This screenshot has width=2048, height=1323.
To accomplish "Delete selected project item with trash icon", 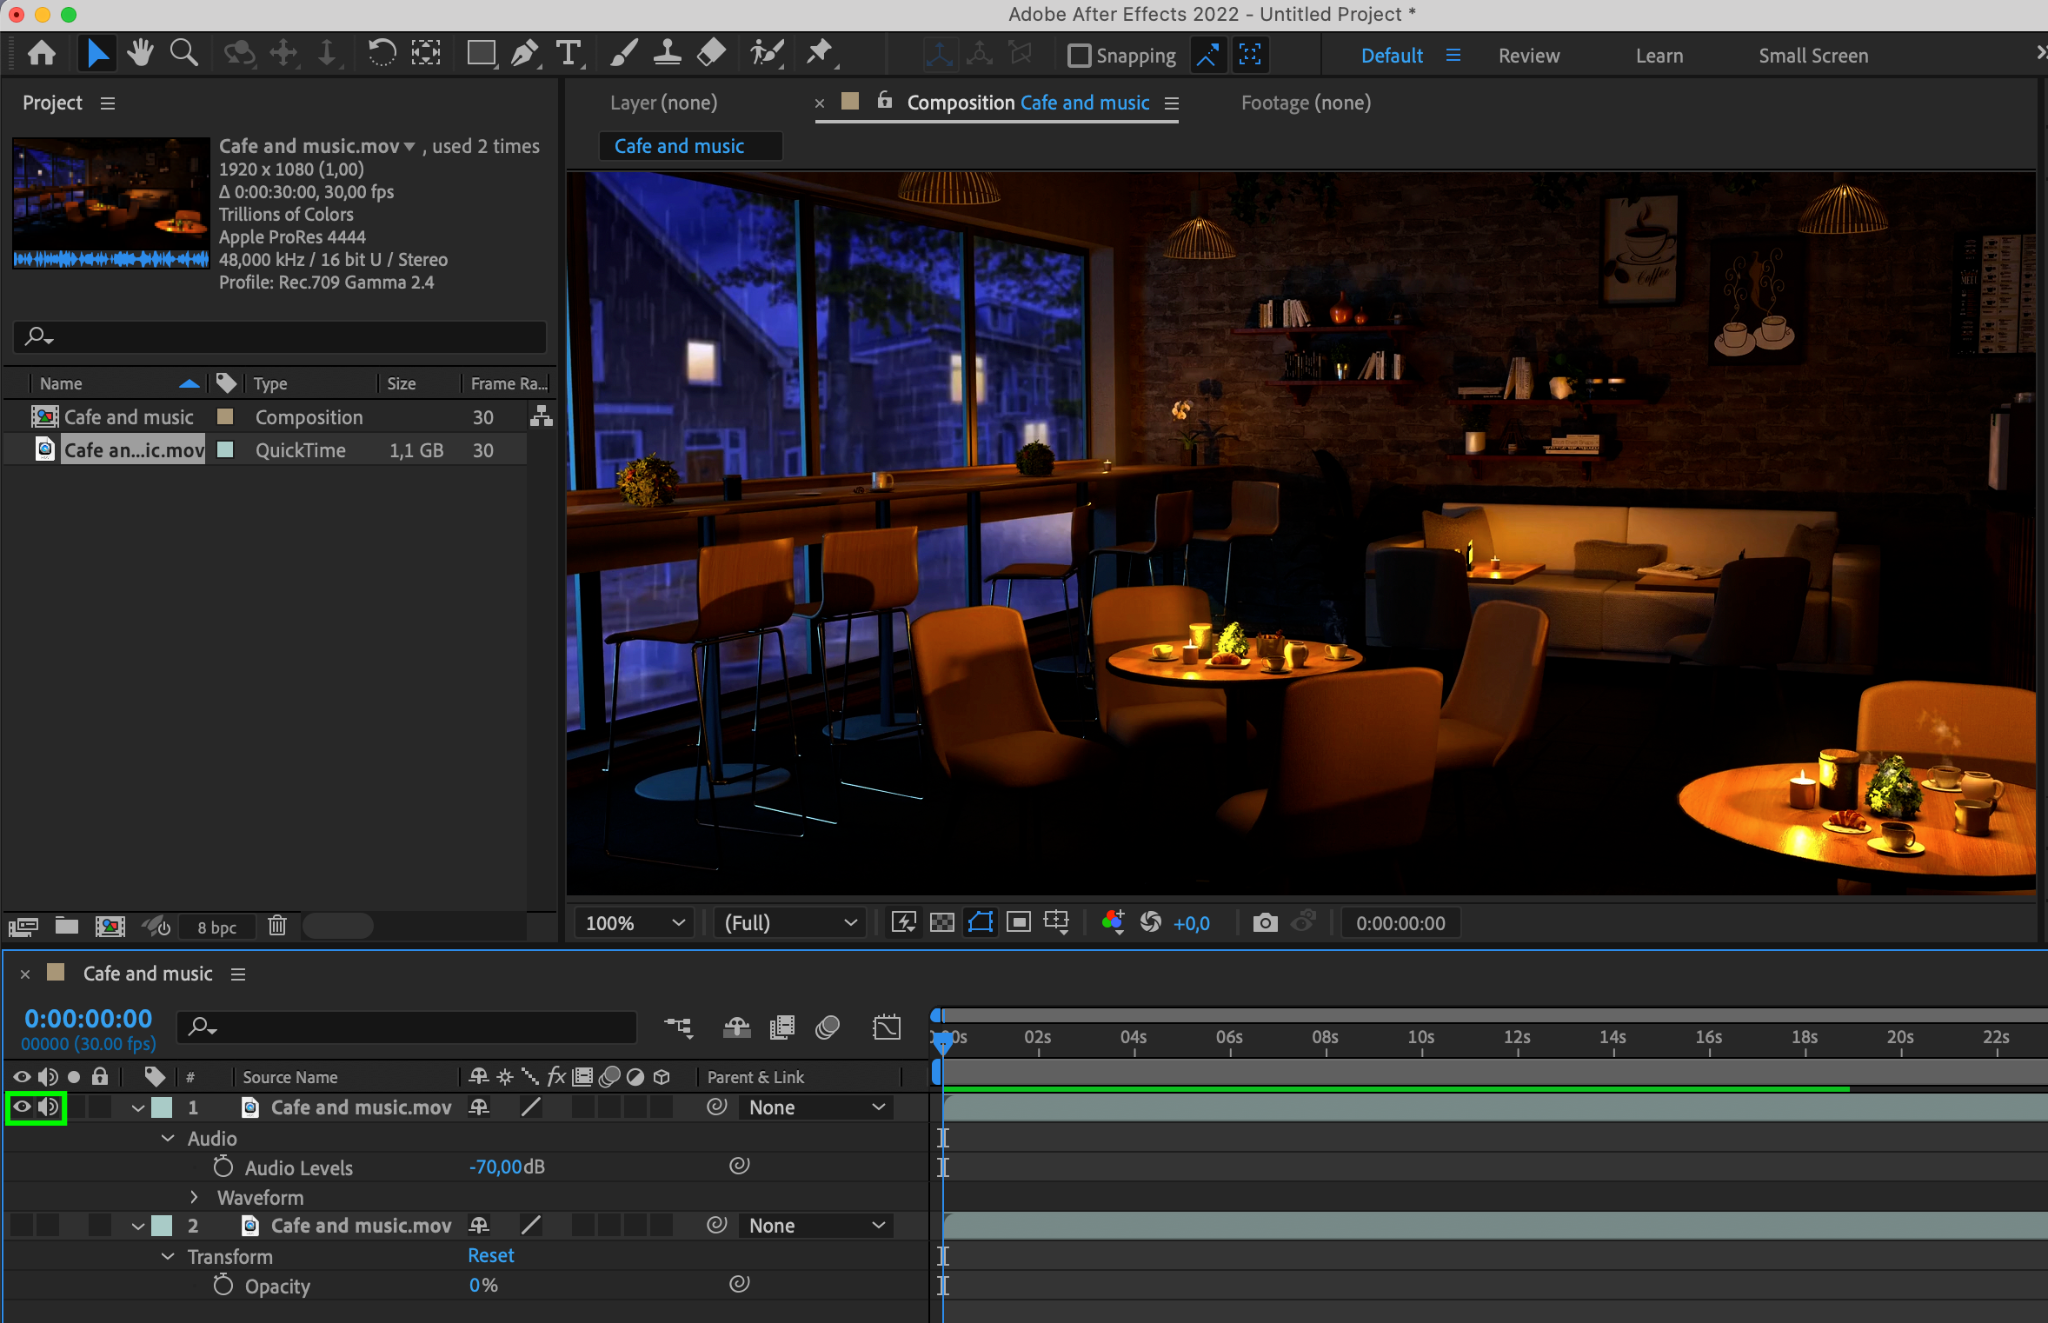I will tap(277, 927).
